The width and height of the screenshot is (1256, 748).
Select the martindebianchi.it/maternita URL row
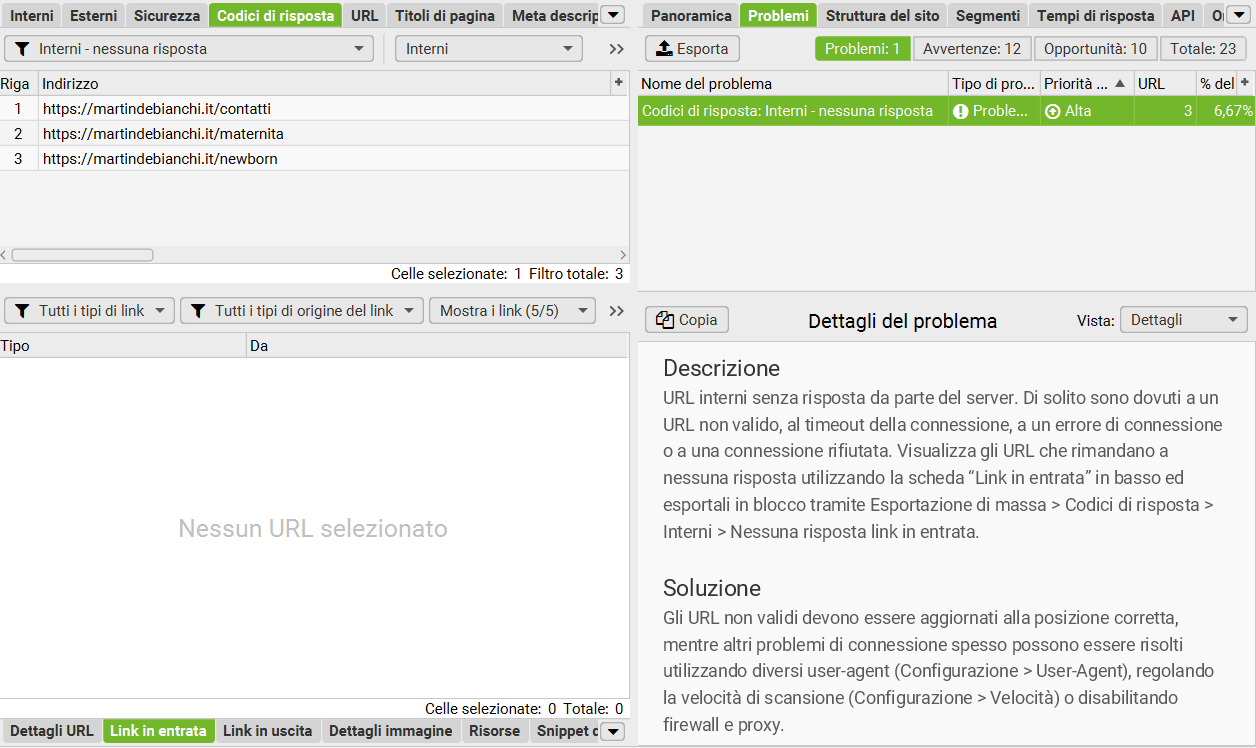(314, 134)
